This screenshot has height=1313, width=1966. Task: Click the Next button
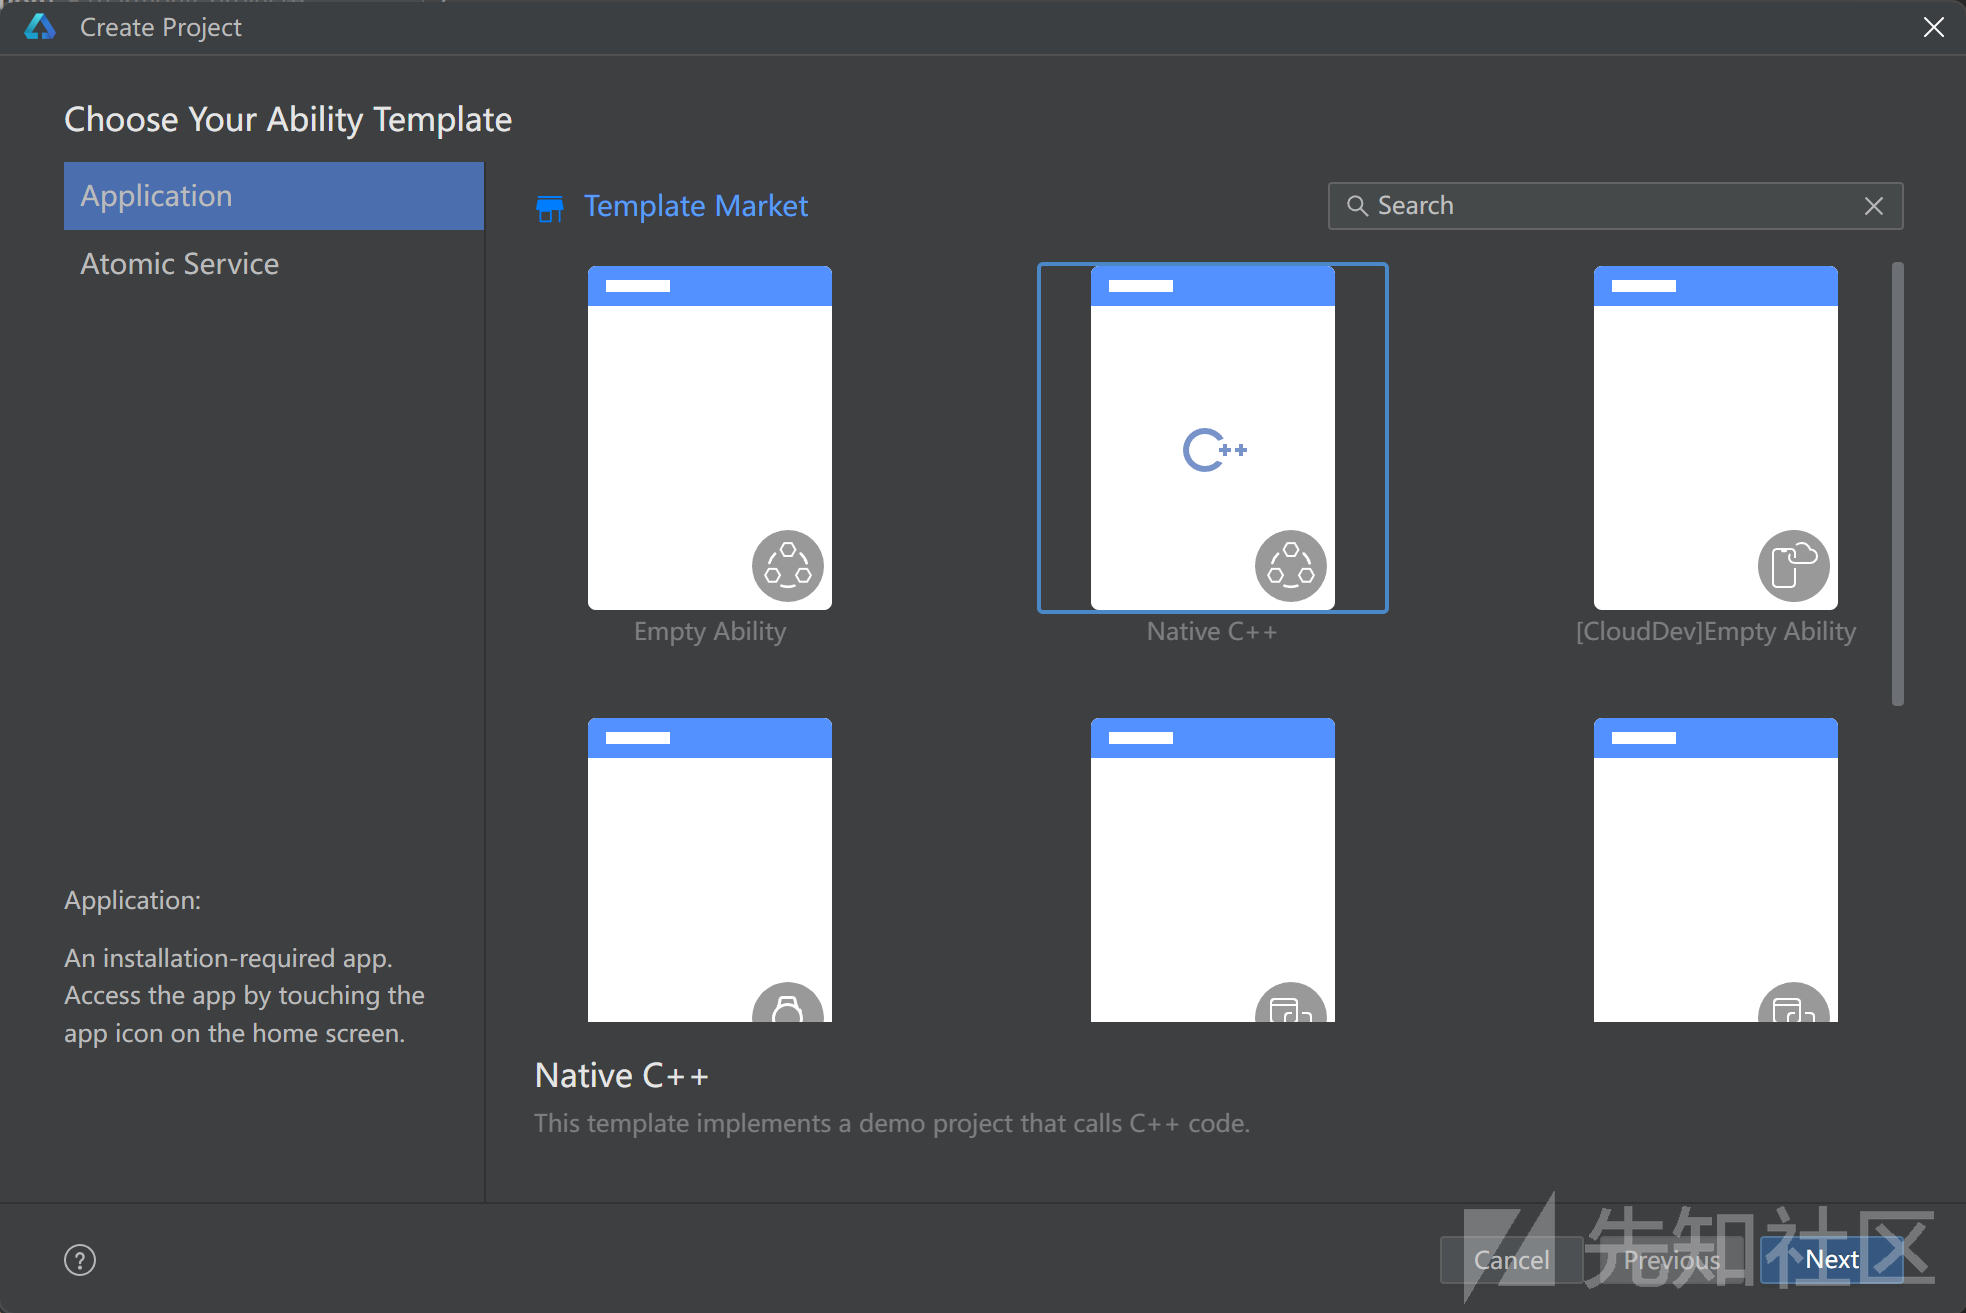tap(1832, 1260)
